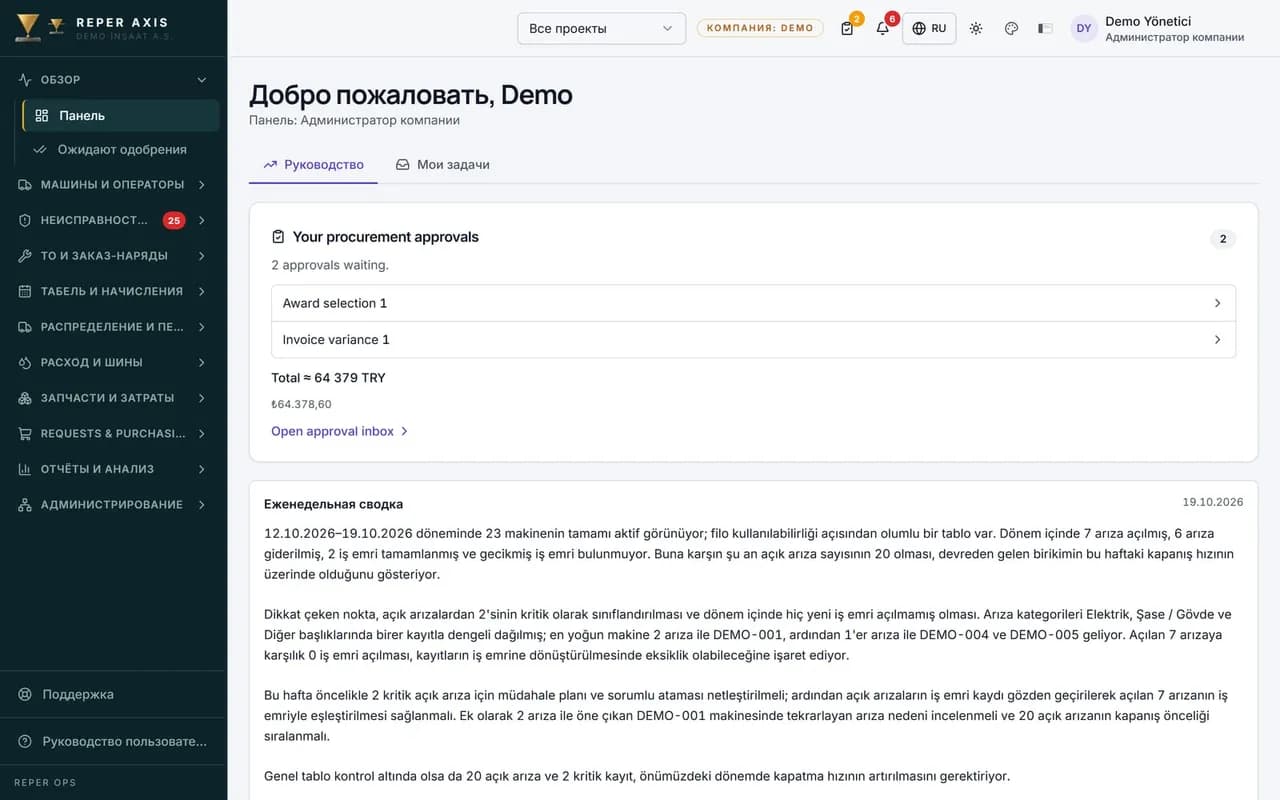Open the Award selection 1 row
The height and width of the screenshot is (800, 1280).
[x=753, y=303]
